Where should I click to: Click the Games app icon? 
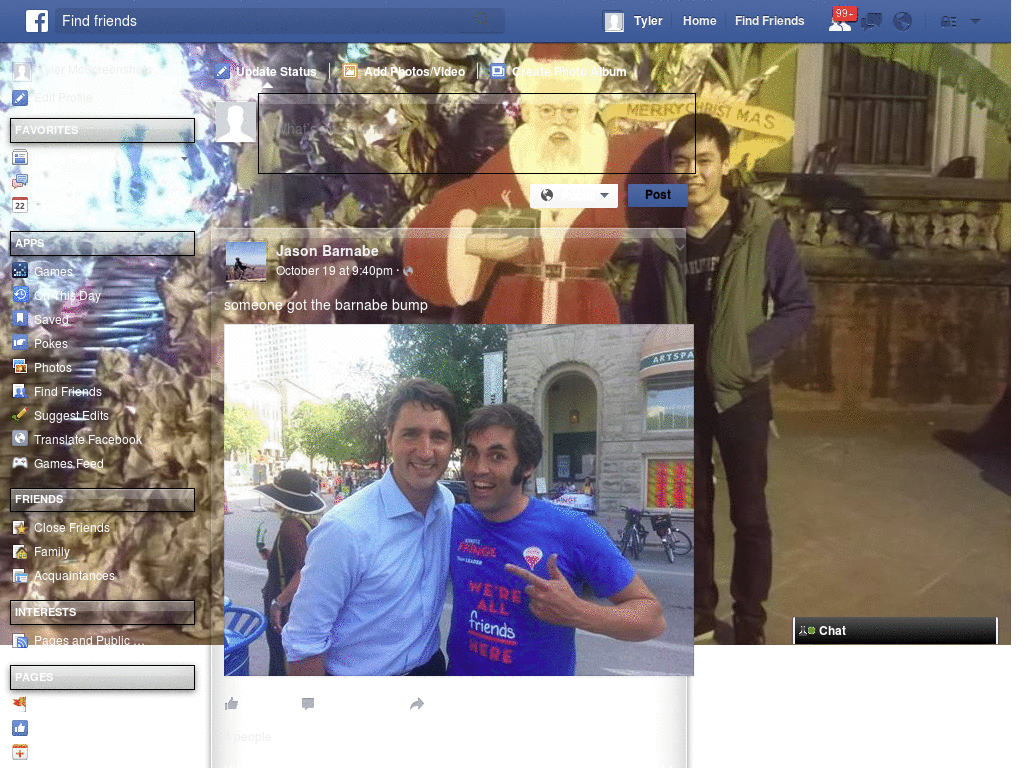coord(20,270)
